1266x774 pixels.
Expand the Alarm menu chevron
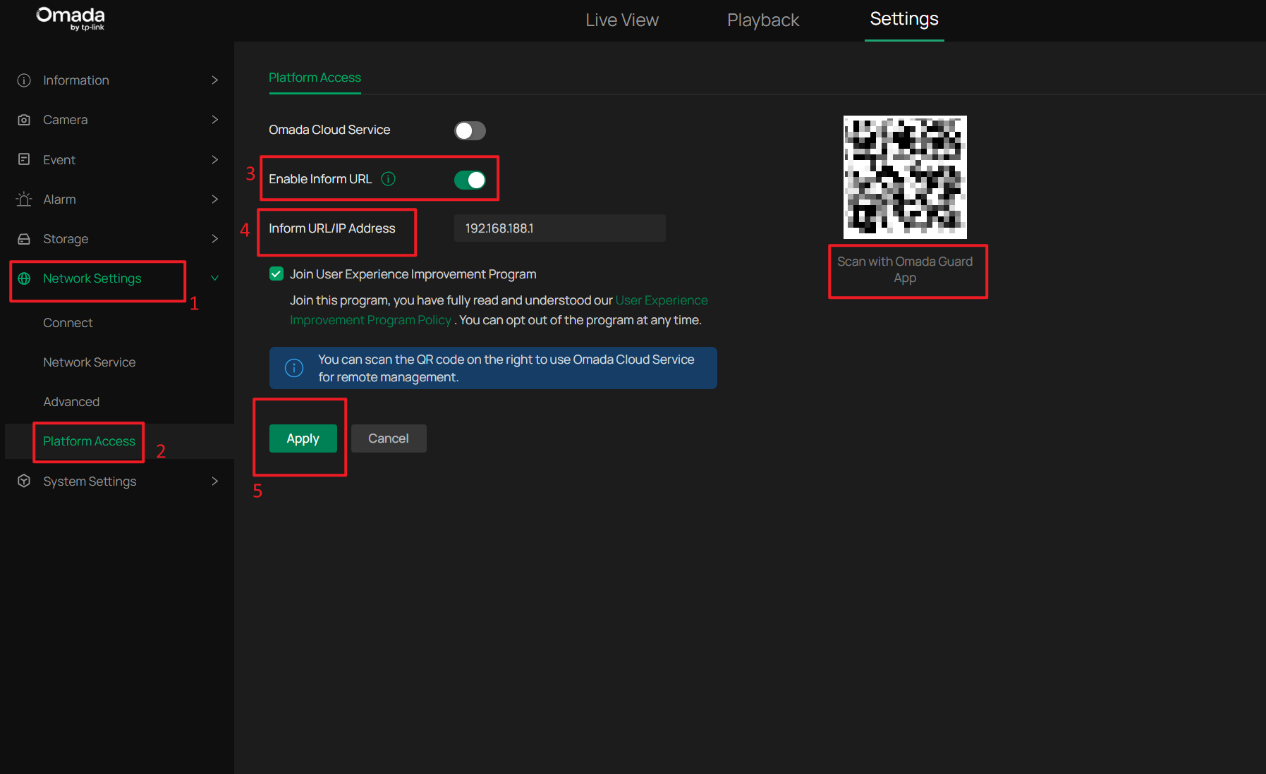click(214, 199)
